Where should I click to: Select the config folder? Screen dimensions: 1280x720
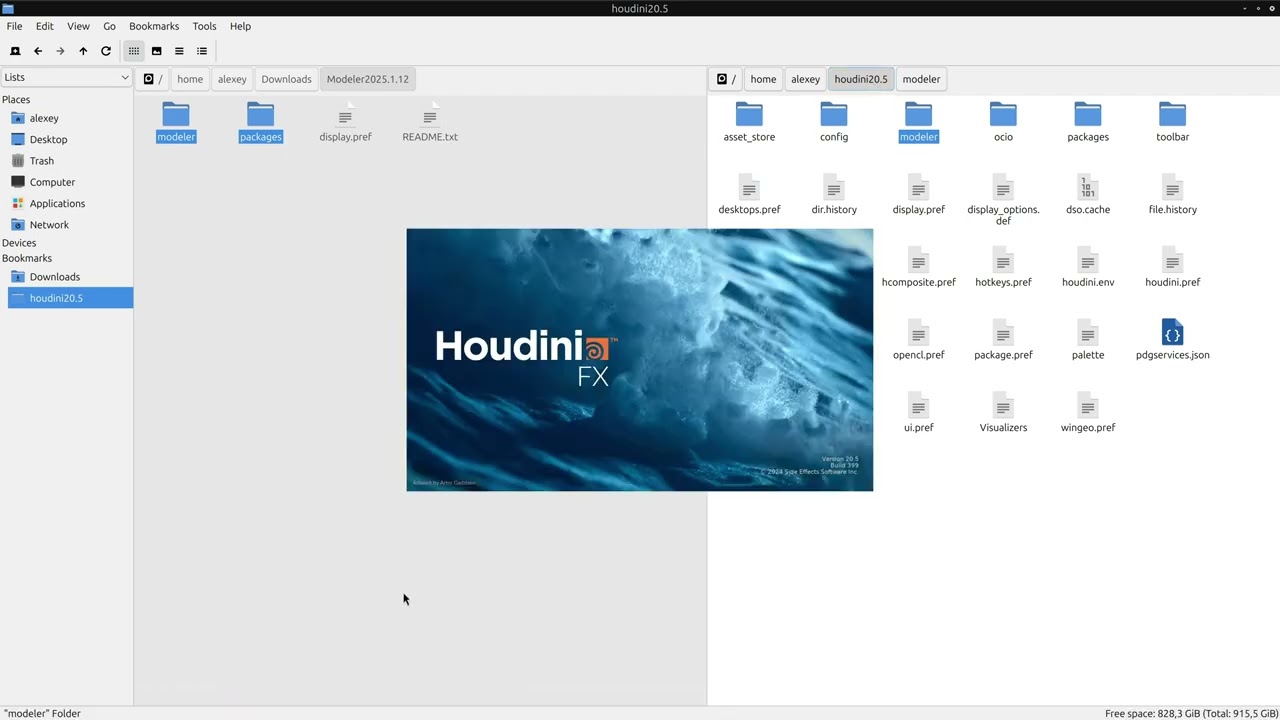[x=834, y=122]
